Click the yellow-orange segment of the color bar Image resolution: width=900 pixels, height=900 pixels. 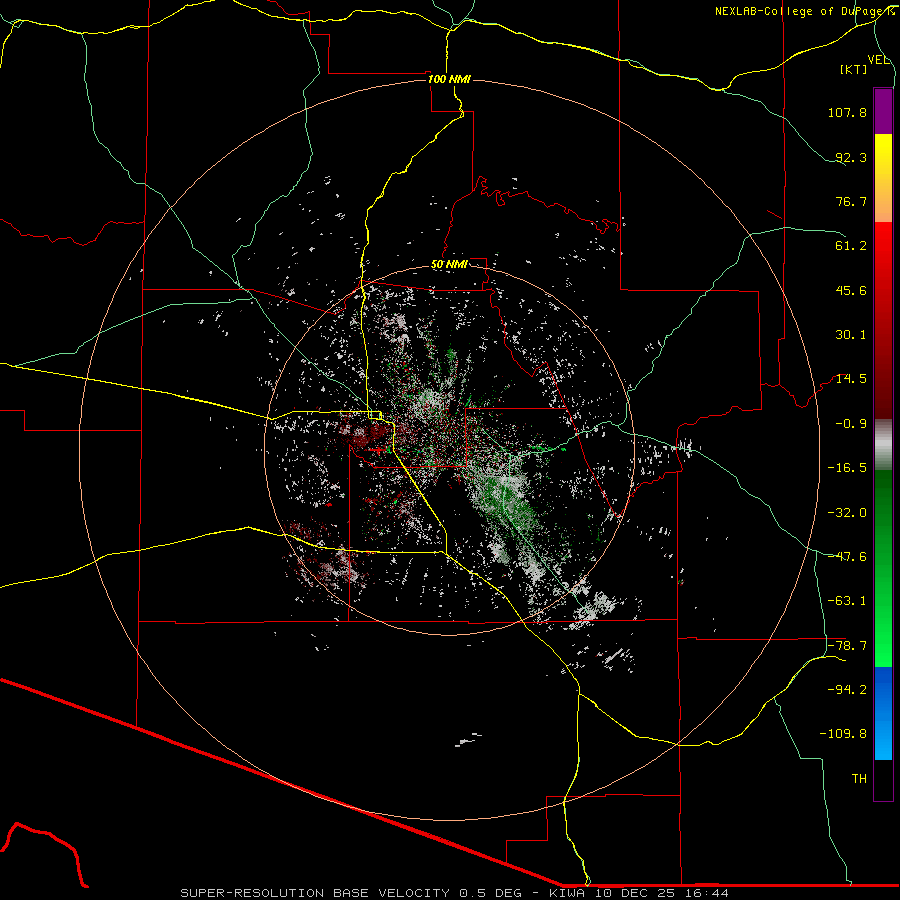(x=883, y=178)
